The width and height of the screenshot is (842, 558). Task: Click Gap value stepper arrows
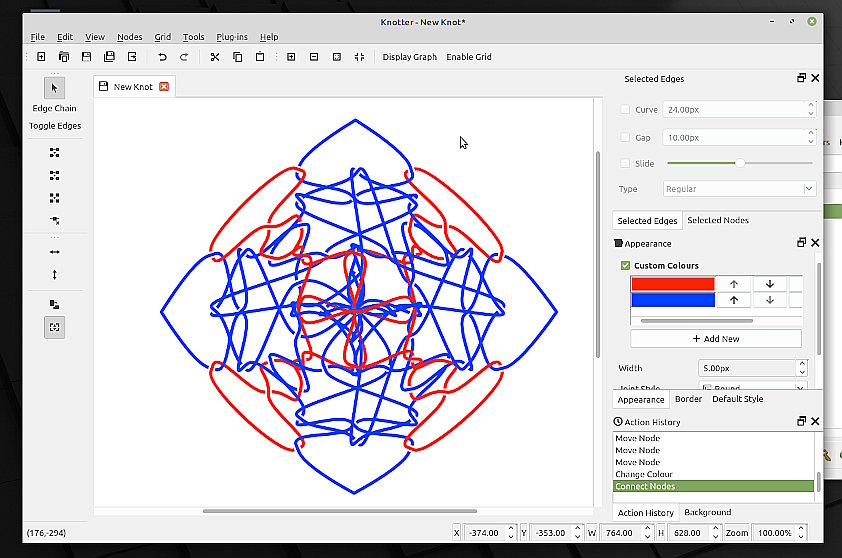click(811, 137)
